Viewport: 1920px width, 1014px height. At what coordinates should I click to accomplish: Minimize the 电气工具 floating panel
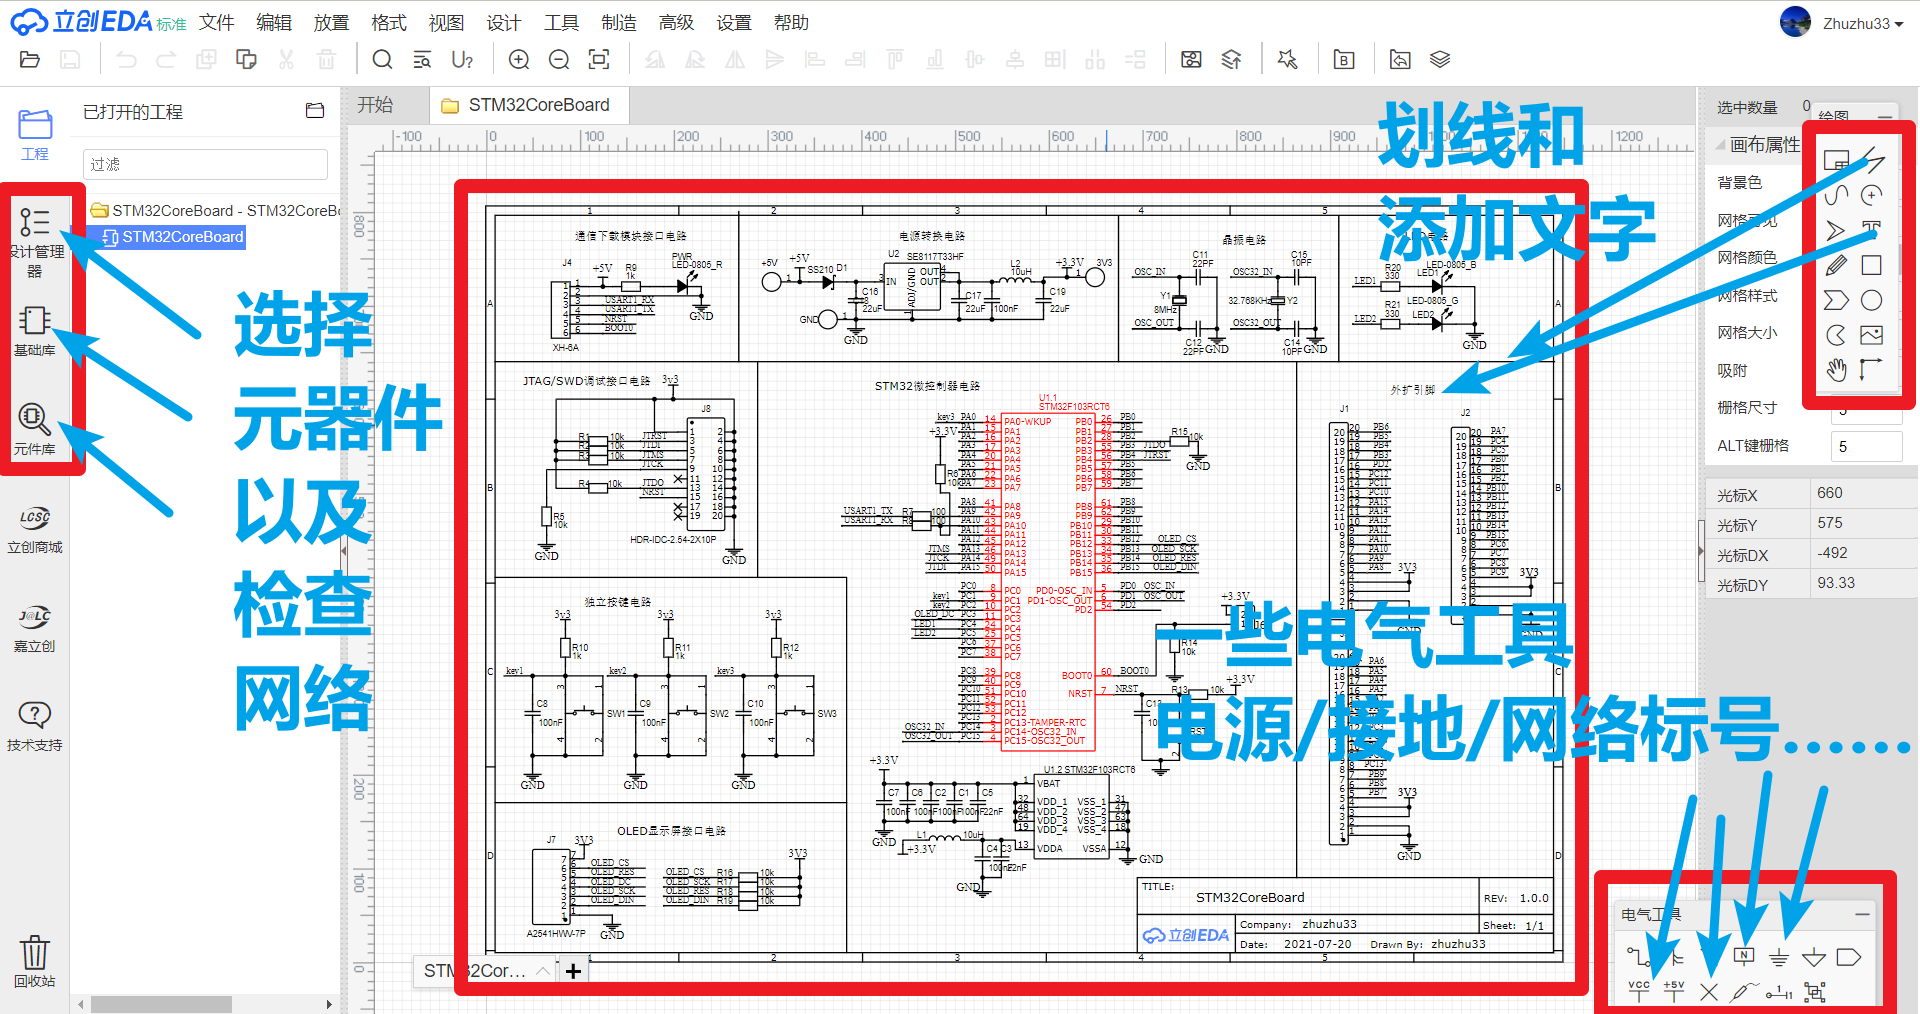coord(1863,914)
